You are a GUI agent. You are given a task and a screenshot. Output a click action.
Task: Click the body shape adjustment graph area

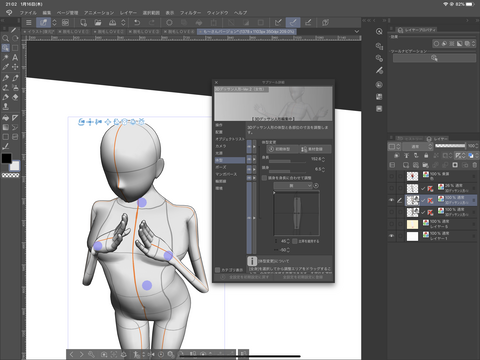pos(297,213)
